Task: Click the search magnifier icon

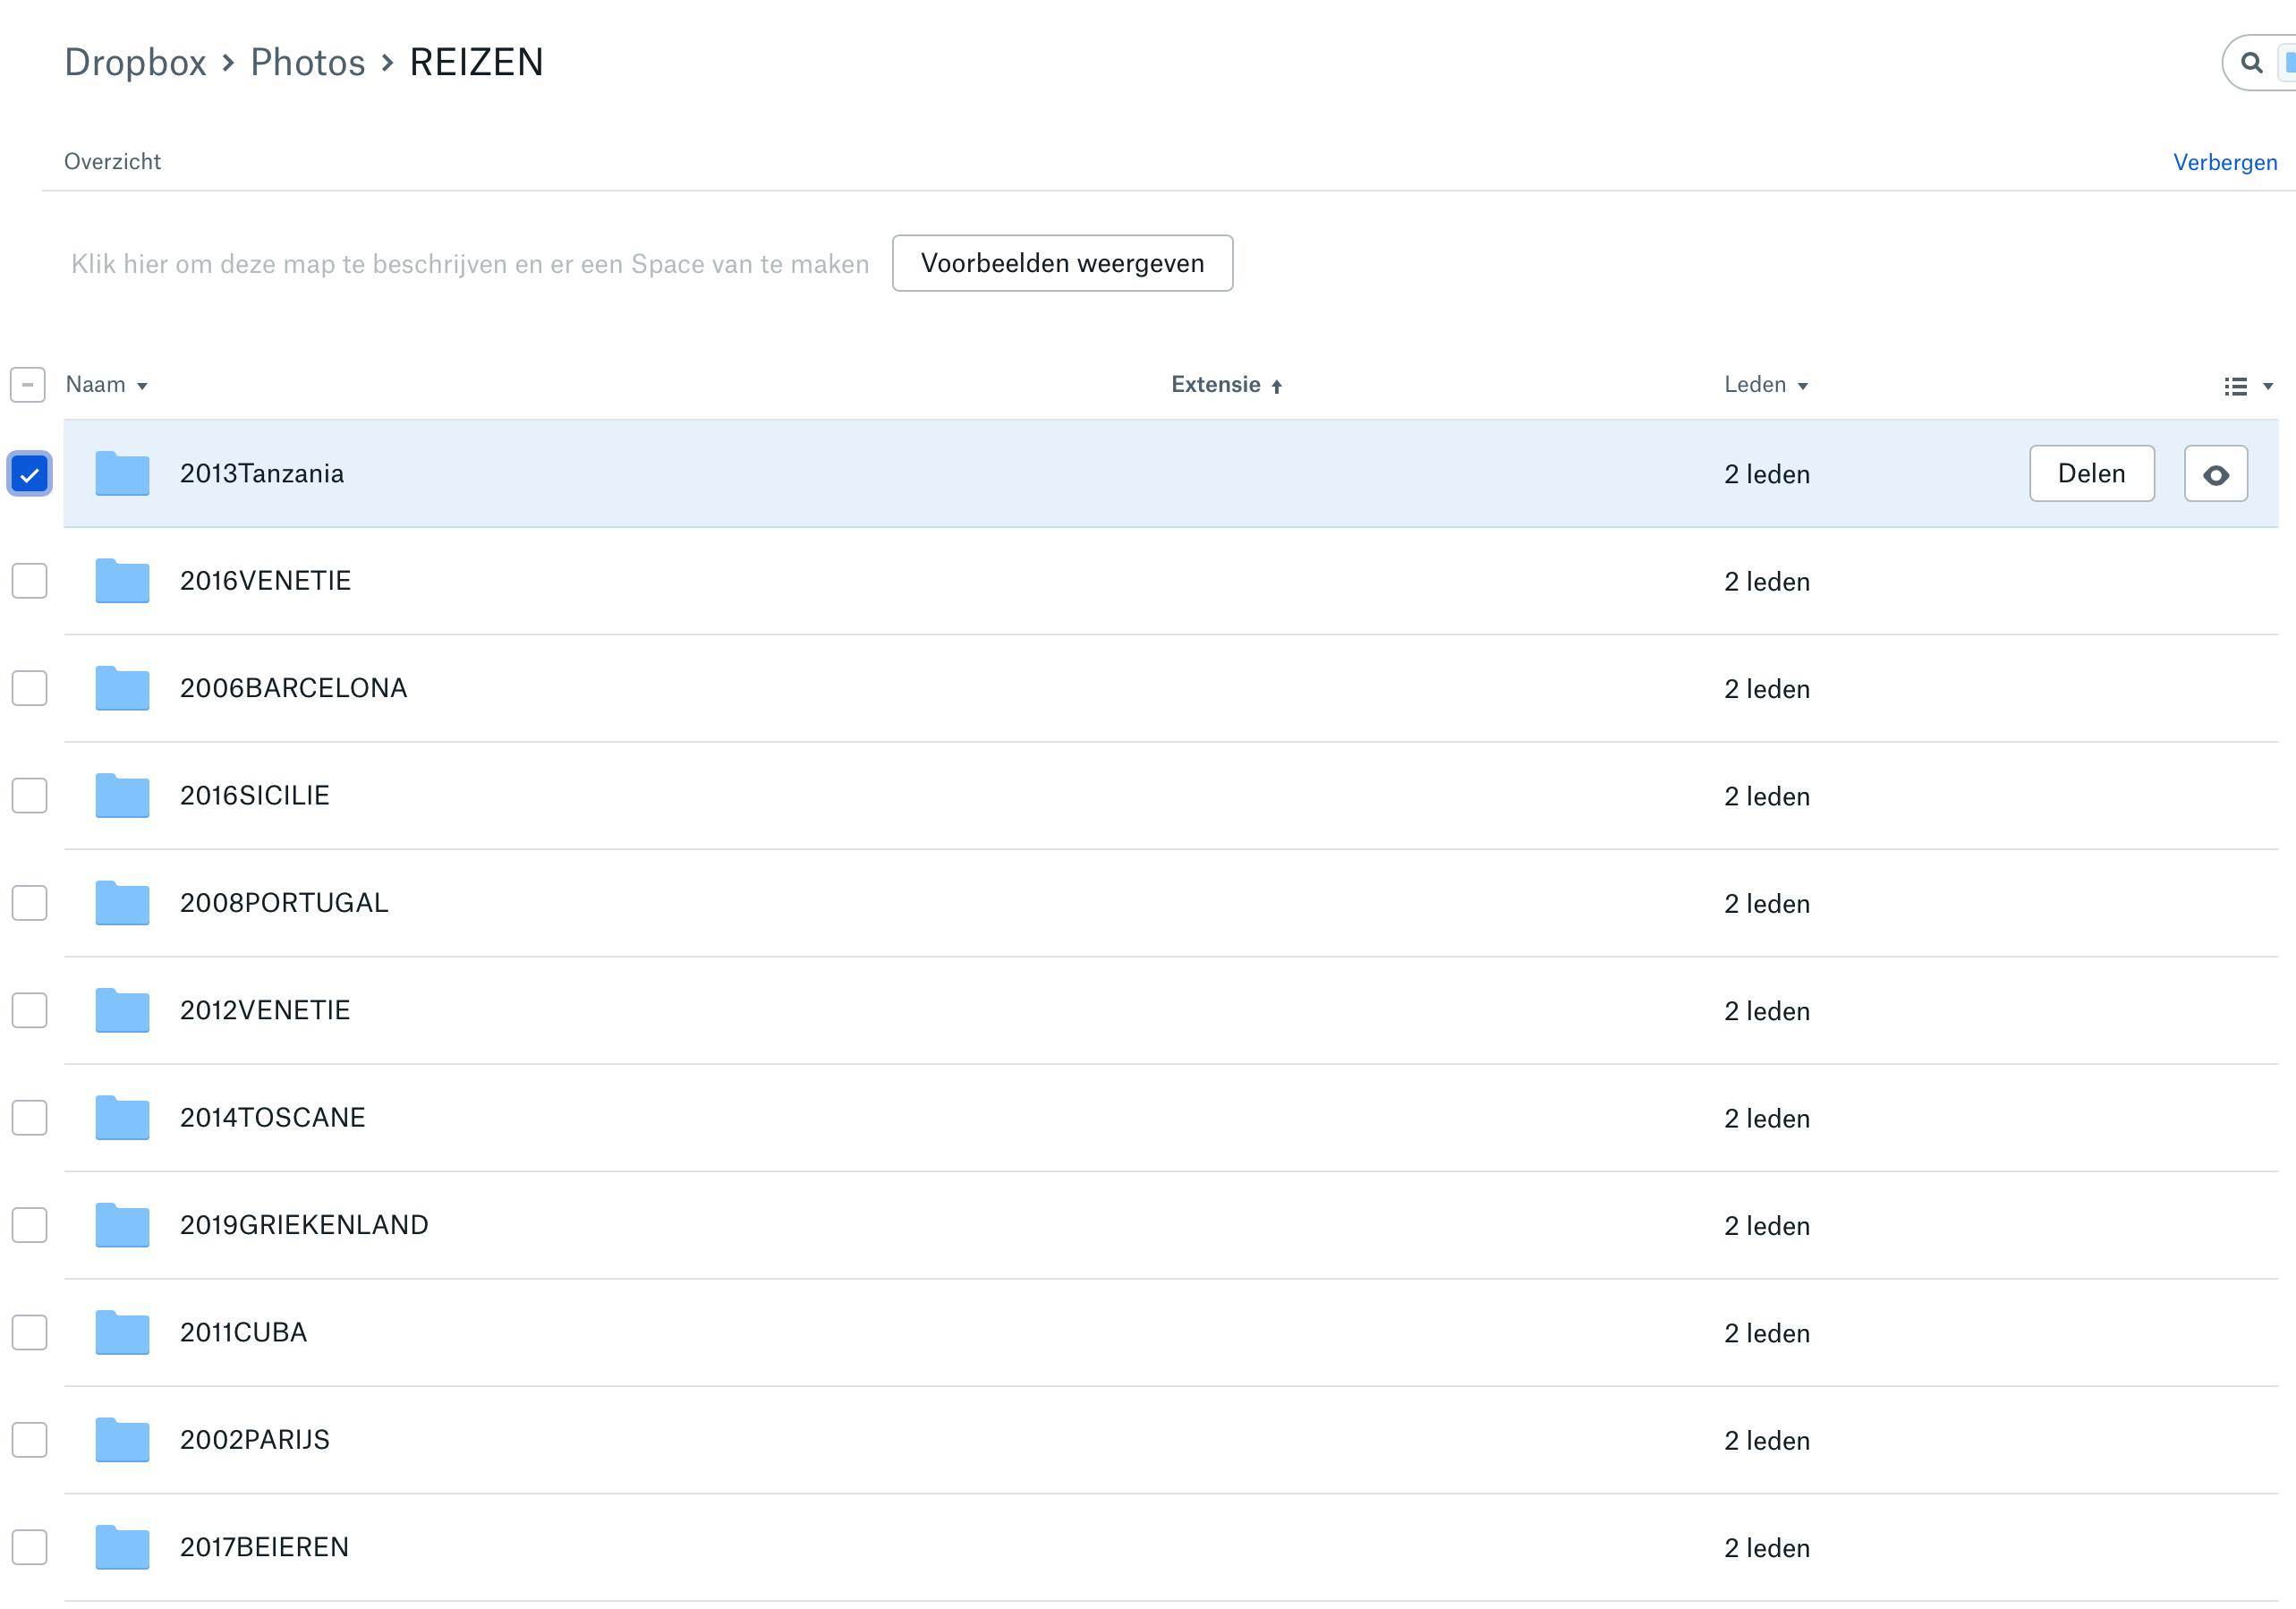Action: click(x=2251, y=63)
